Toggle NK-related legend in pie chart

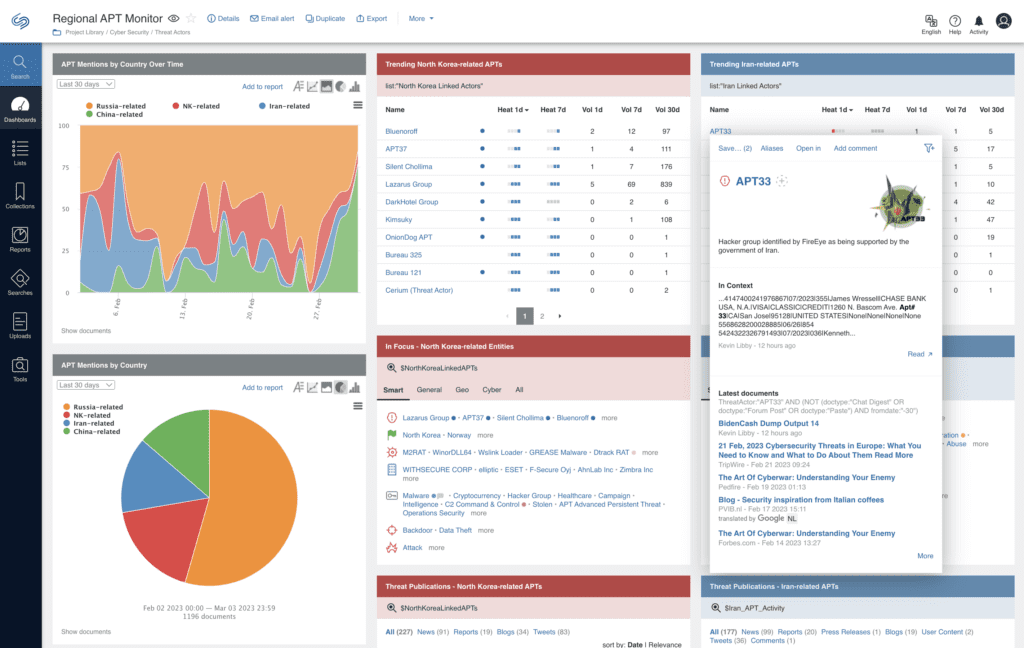pyautogui.click(x=87, y=415)
